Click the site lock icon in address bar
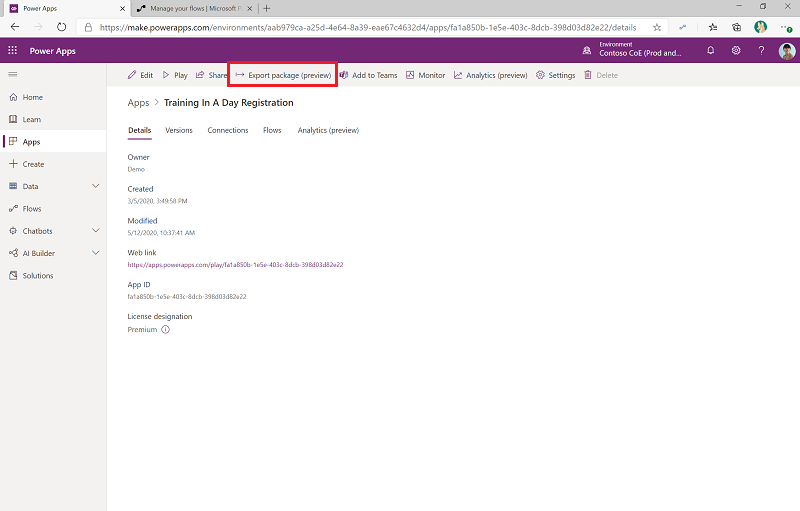 tap(88, 27)
